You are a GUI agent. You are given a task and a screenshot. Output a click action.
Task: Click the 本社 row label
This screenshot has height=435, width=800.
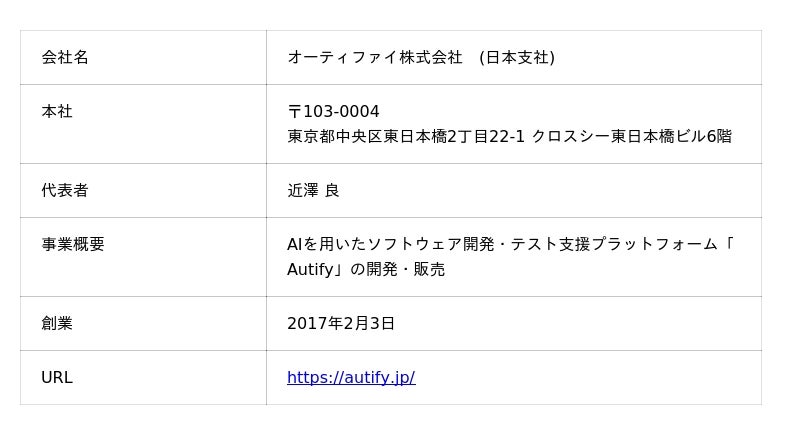(x=57, y=112)
